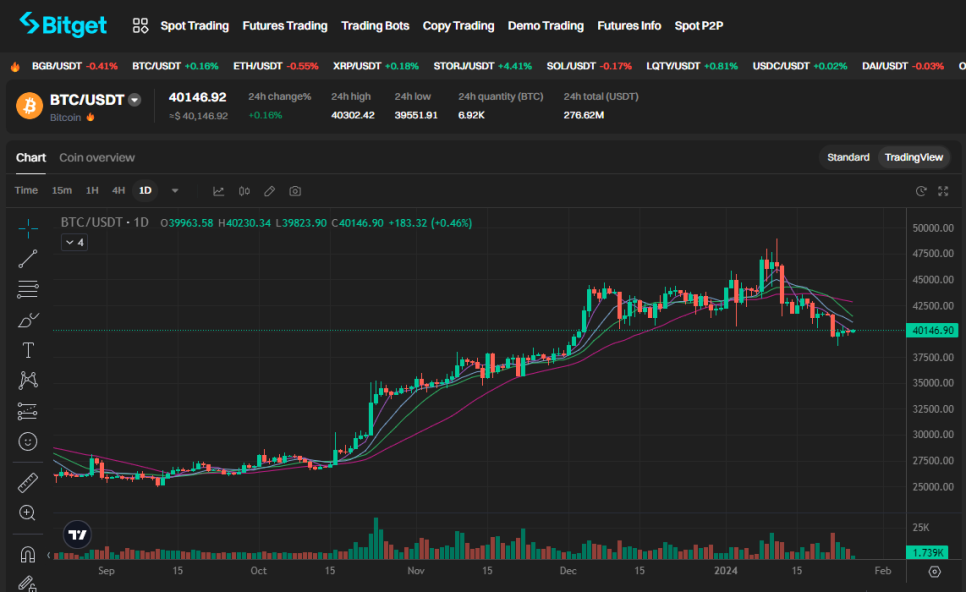Open the emoji icons tool
This screenshot has height=592, width=966.
coord(28,442)
